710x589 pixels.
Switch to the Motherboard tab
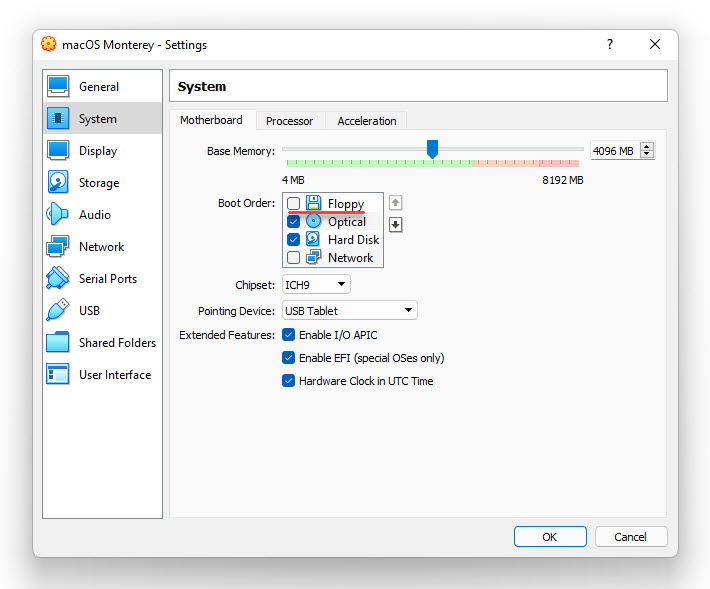coord(211,120)
